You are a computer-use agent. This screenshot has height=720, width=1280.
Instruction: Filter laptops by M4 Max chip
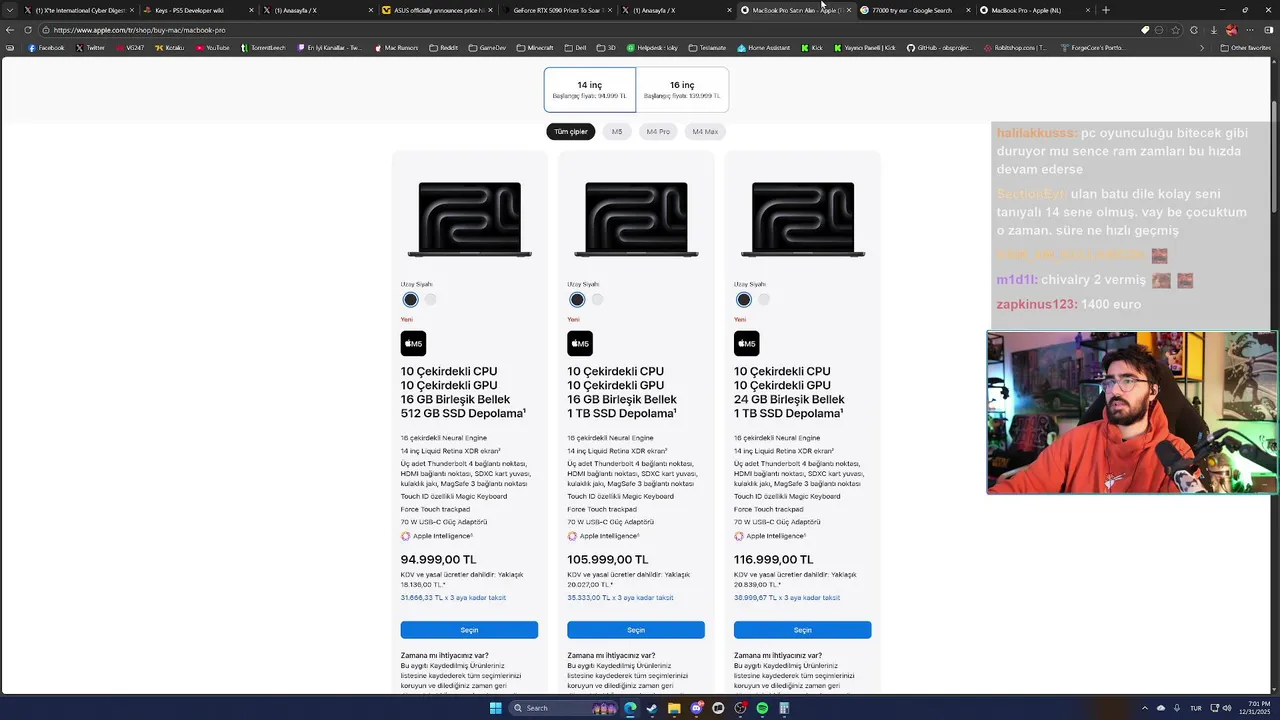pos(705,132)
